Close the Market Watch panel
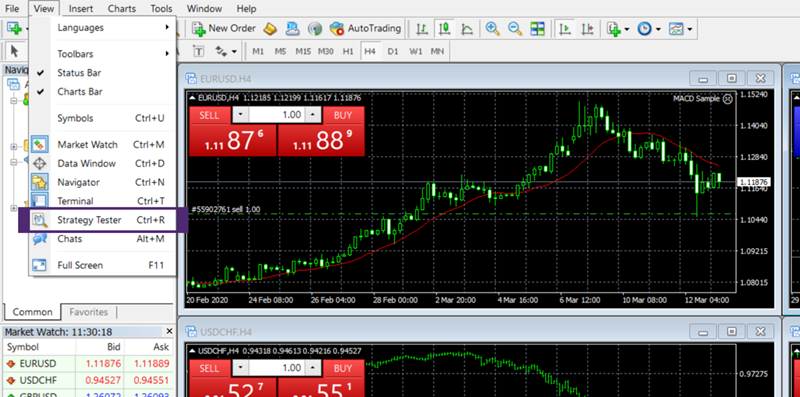The image size is (800, 397). point(169,331)
